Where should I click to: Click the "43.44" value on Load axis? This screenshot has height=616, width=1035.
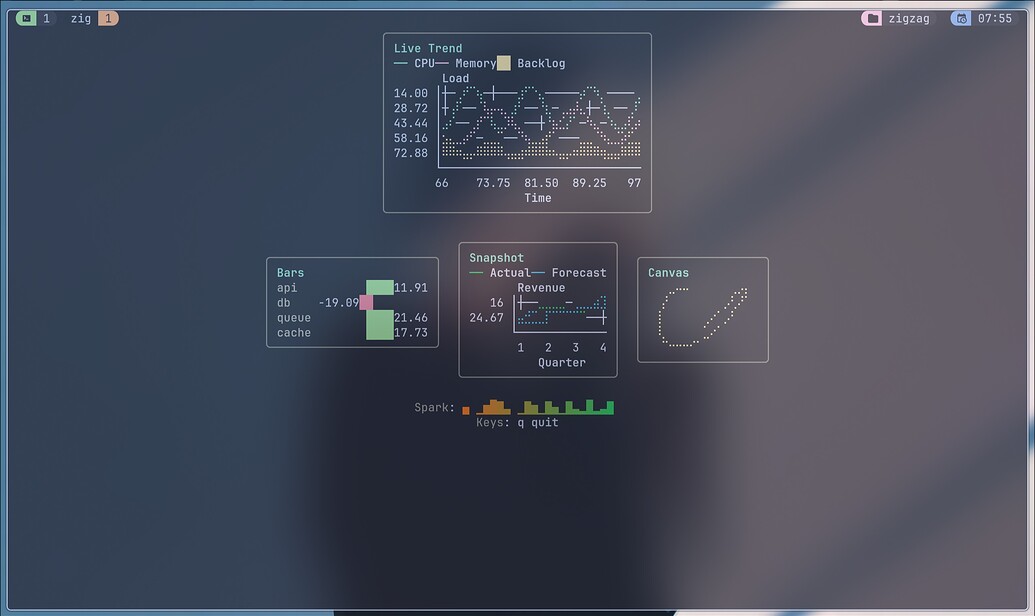[411, 123]
